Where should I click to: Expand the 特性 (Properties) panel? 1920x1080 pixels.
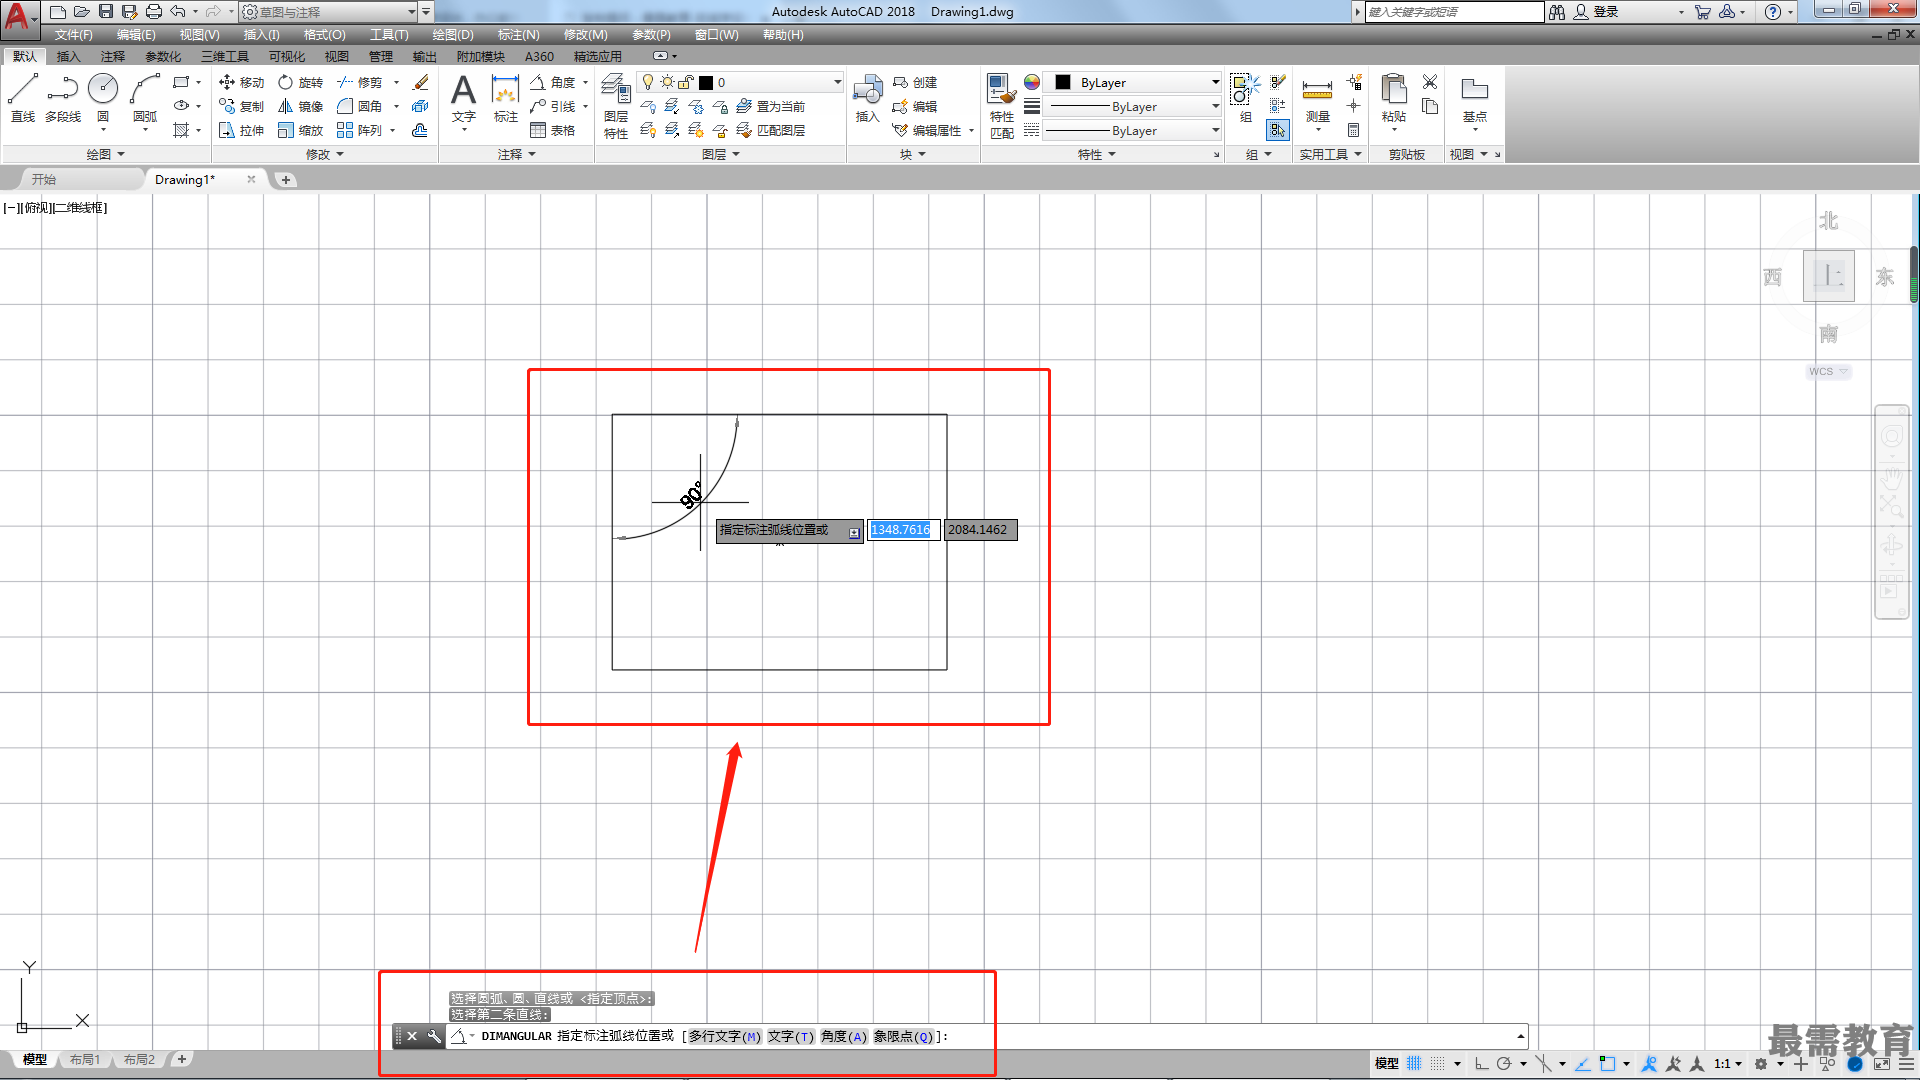point(1097,154)
